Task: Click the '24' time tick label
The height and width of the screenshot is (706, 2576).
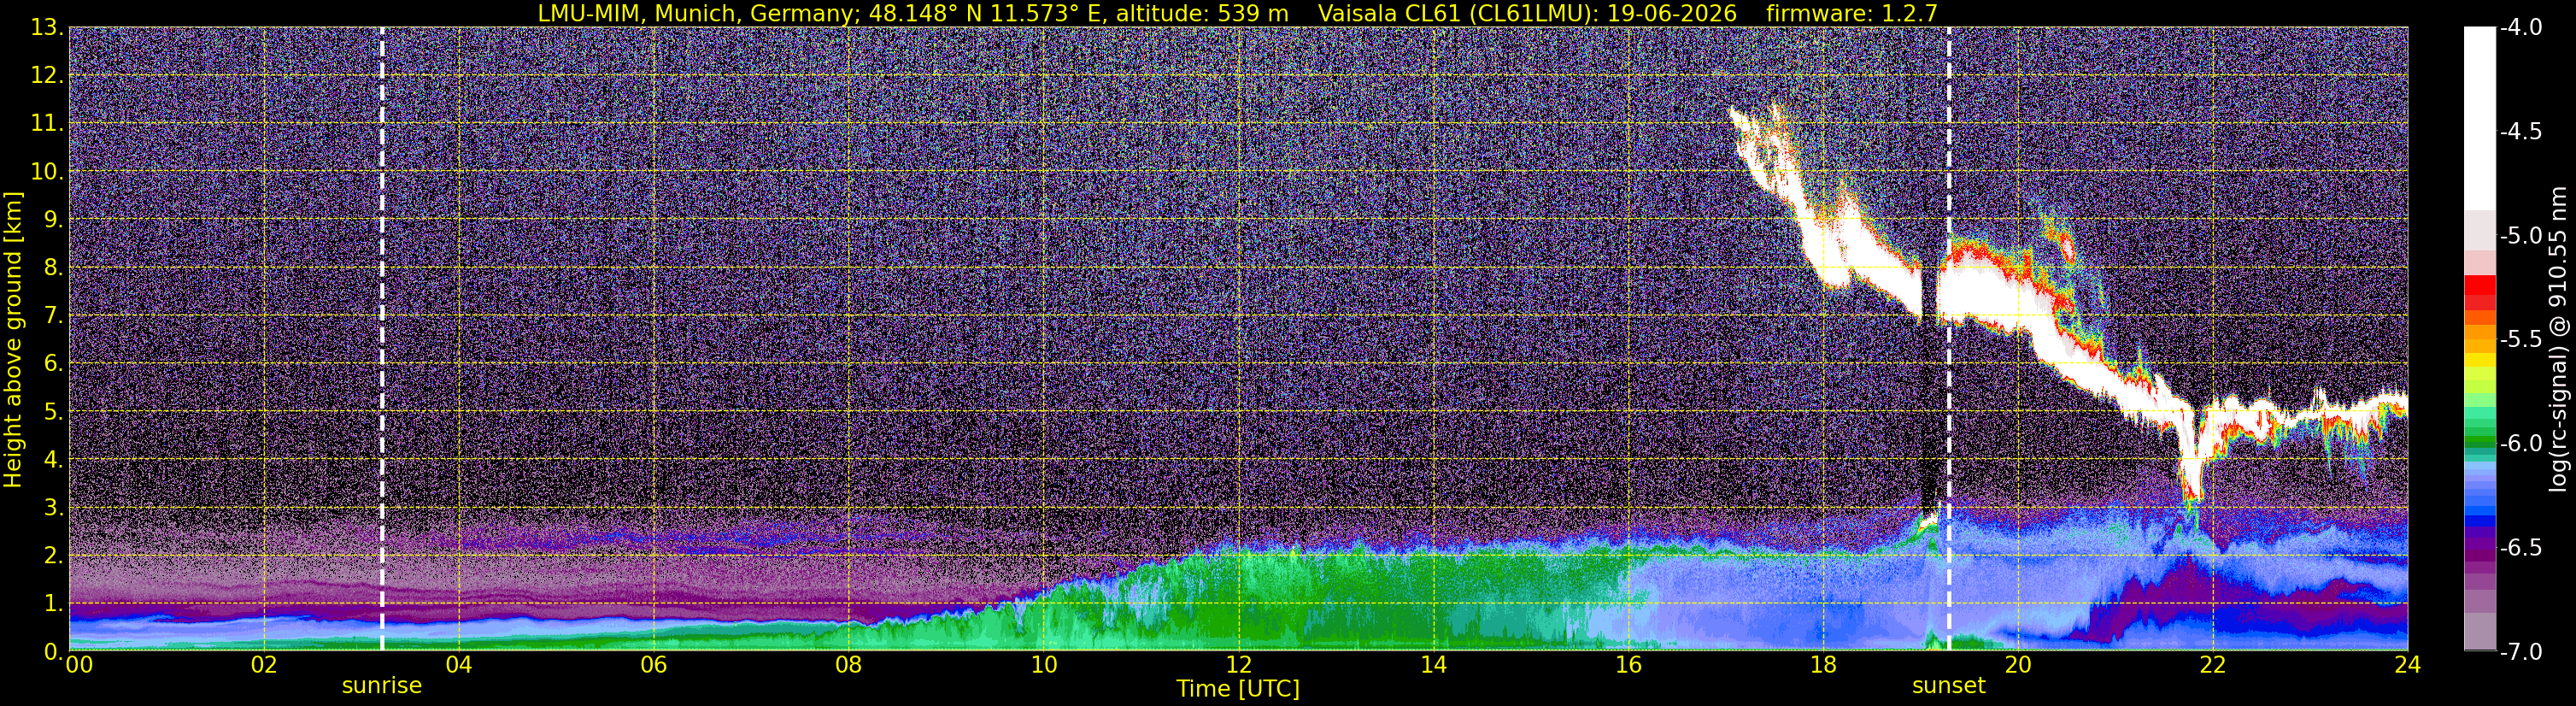Action: (2408, 664)
